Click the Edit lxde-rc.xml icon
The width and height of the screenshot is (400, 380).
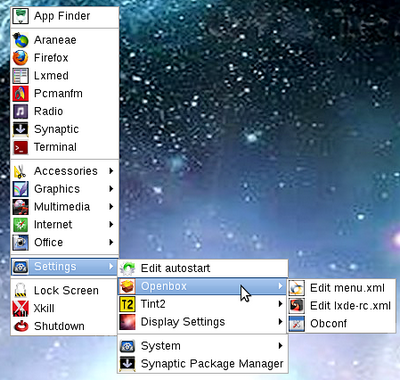click(x=297, y=305)
